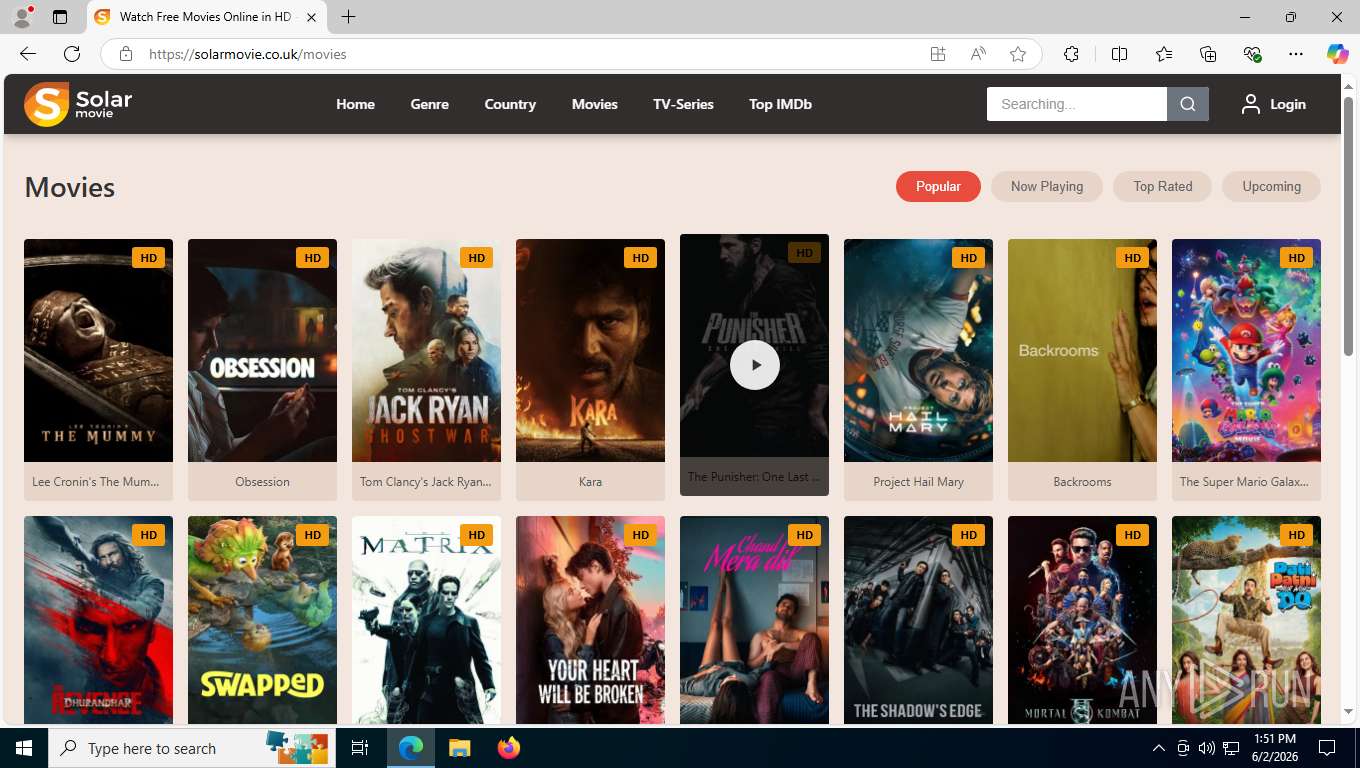Refresh the page with the reload icon

(72, 54)
